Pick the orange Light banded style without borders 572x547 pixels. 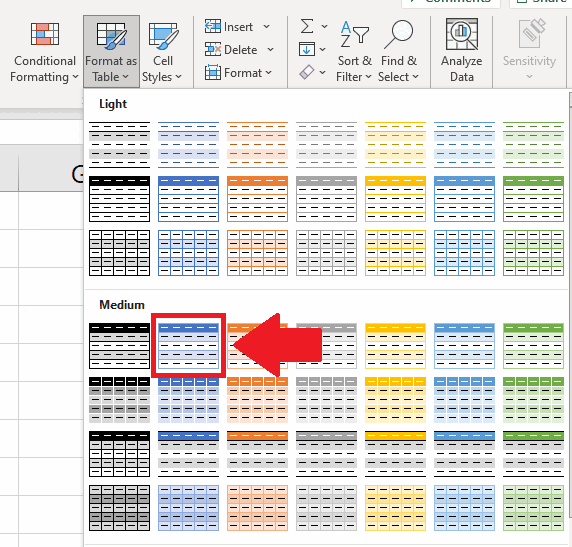pos(257,145)
